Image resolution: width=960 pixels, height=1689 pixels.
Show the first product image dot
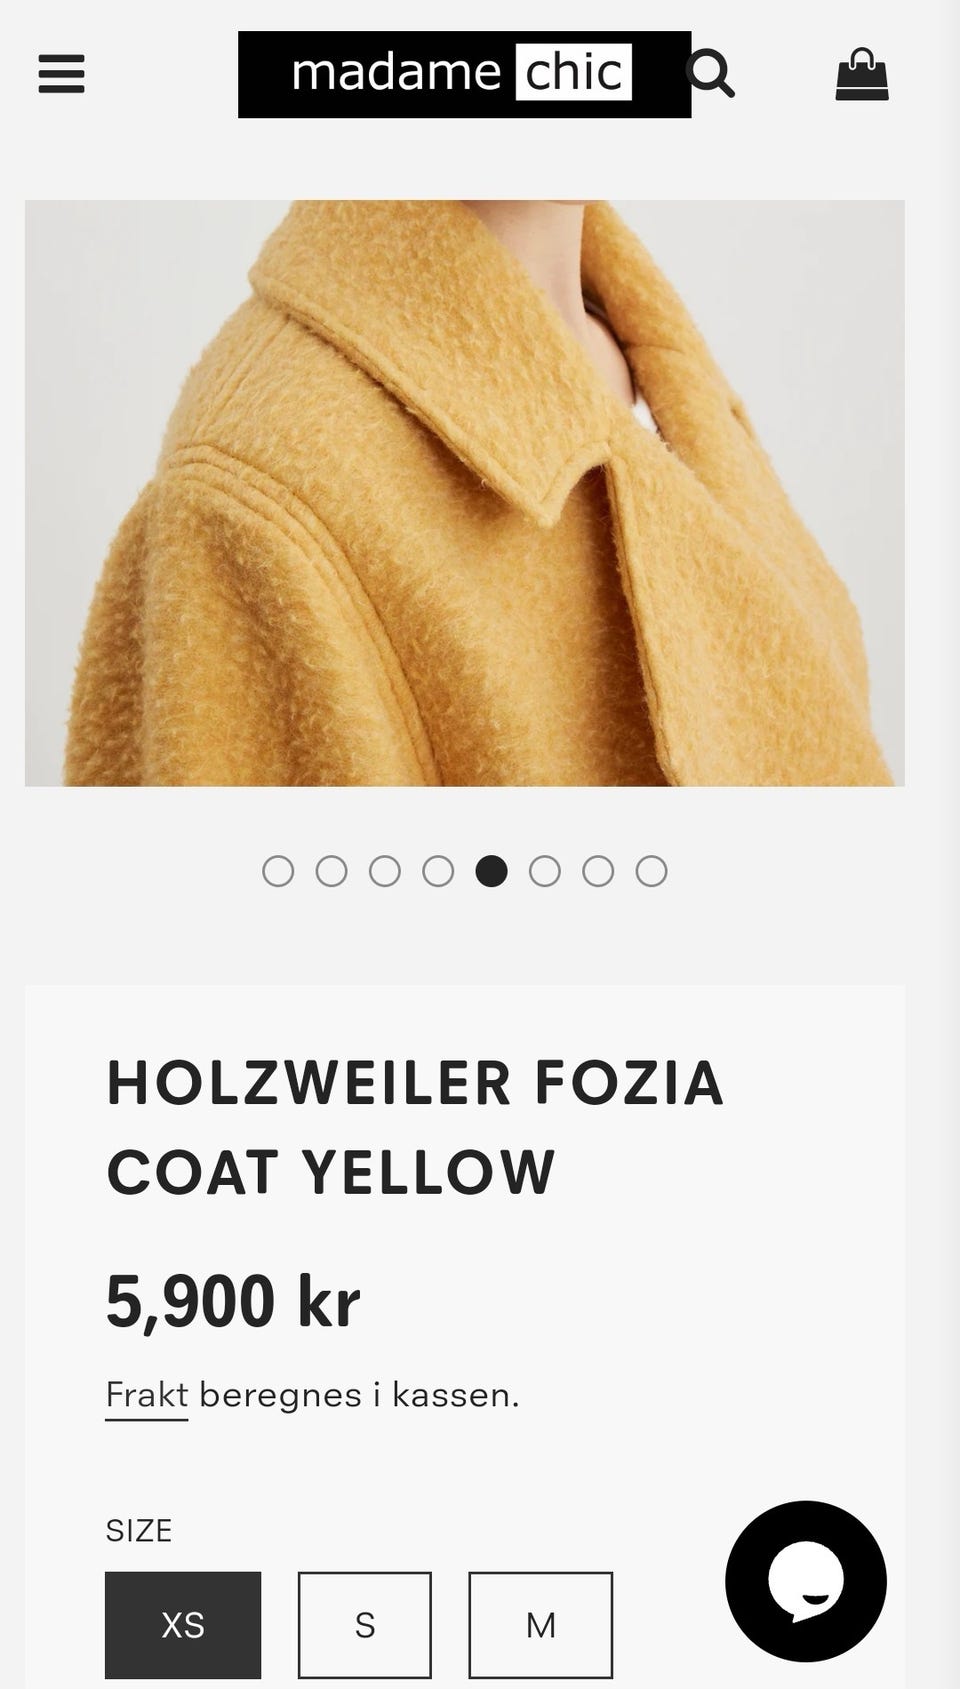pos(278,871)
